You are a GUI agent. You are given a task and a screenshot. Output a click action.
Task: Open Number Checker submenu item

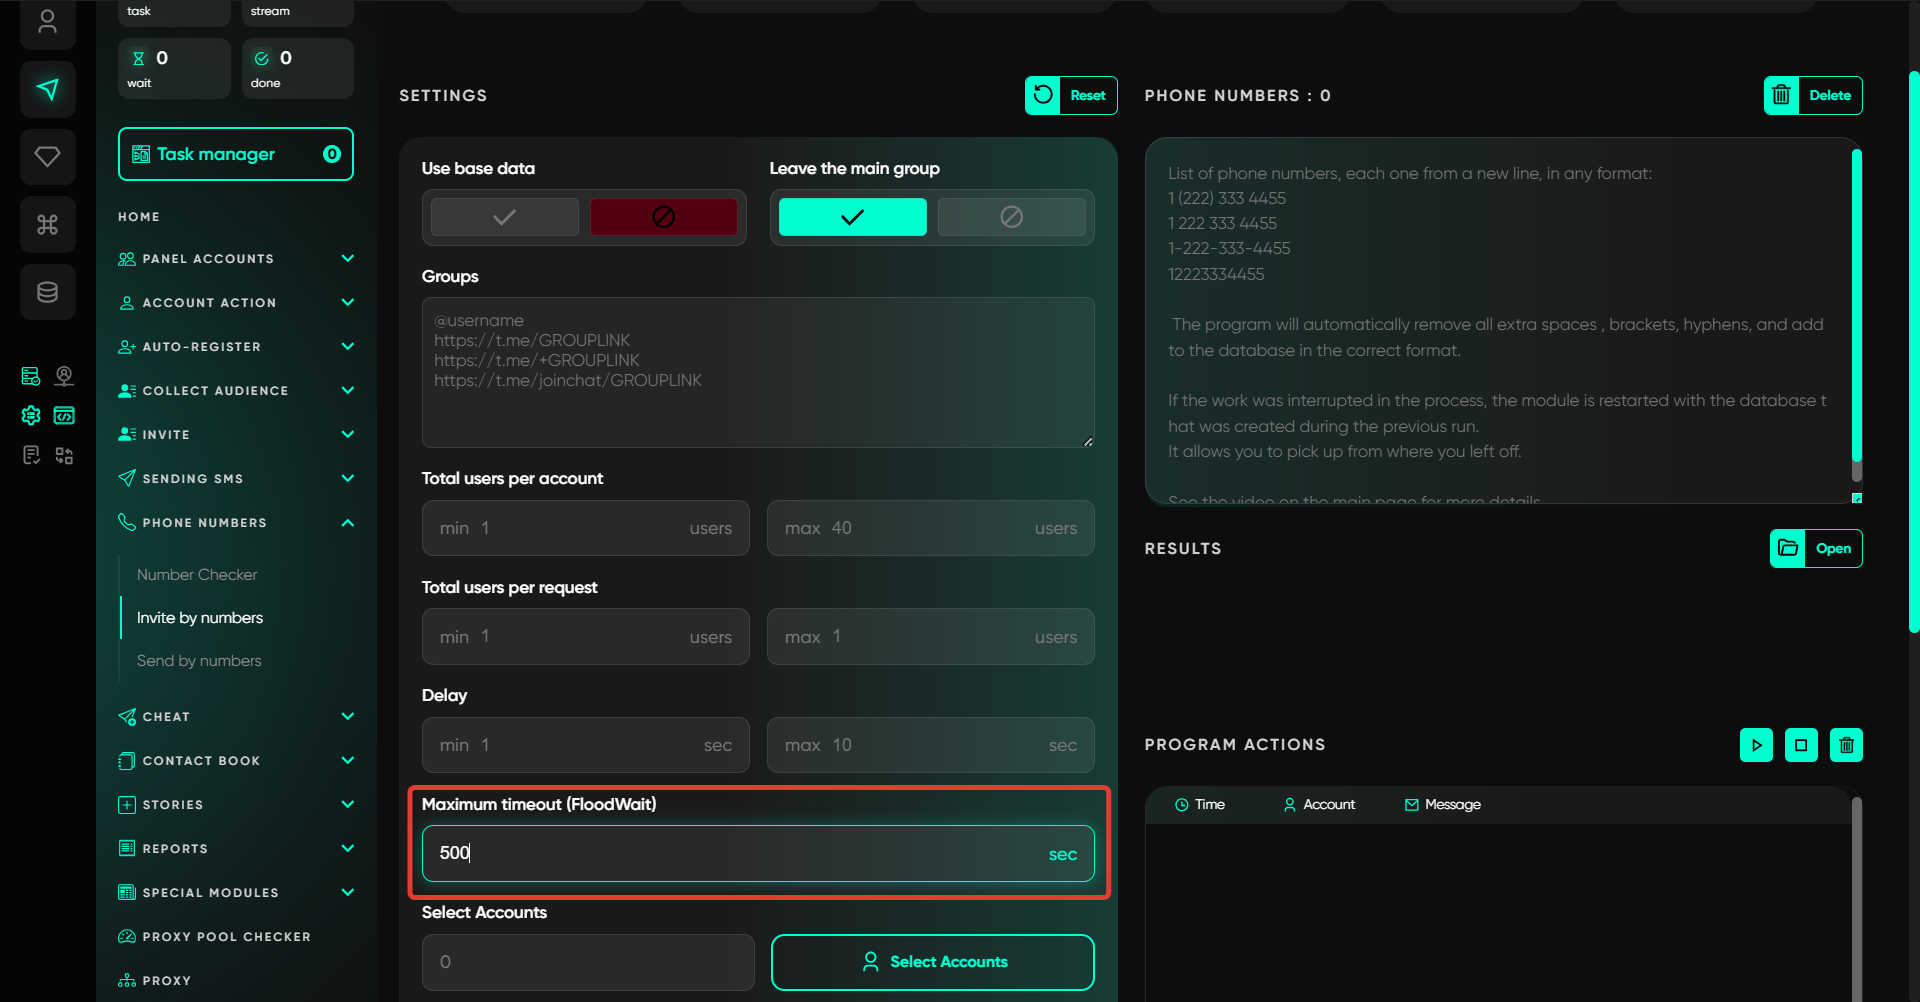[197, 575]
